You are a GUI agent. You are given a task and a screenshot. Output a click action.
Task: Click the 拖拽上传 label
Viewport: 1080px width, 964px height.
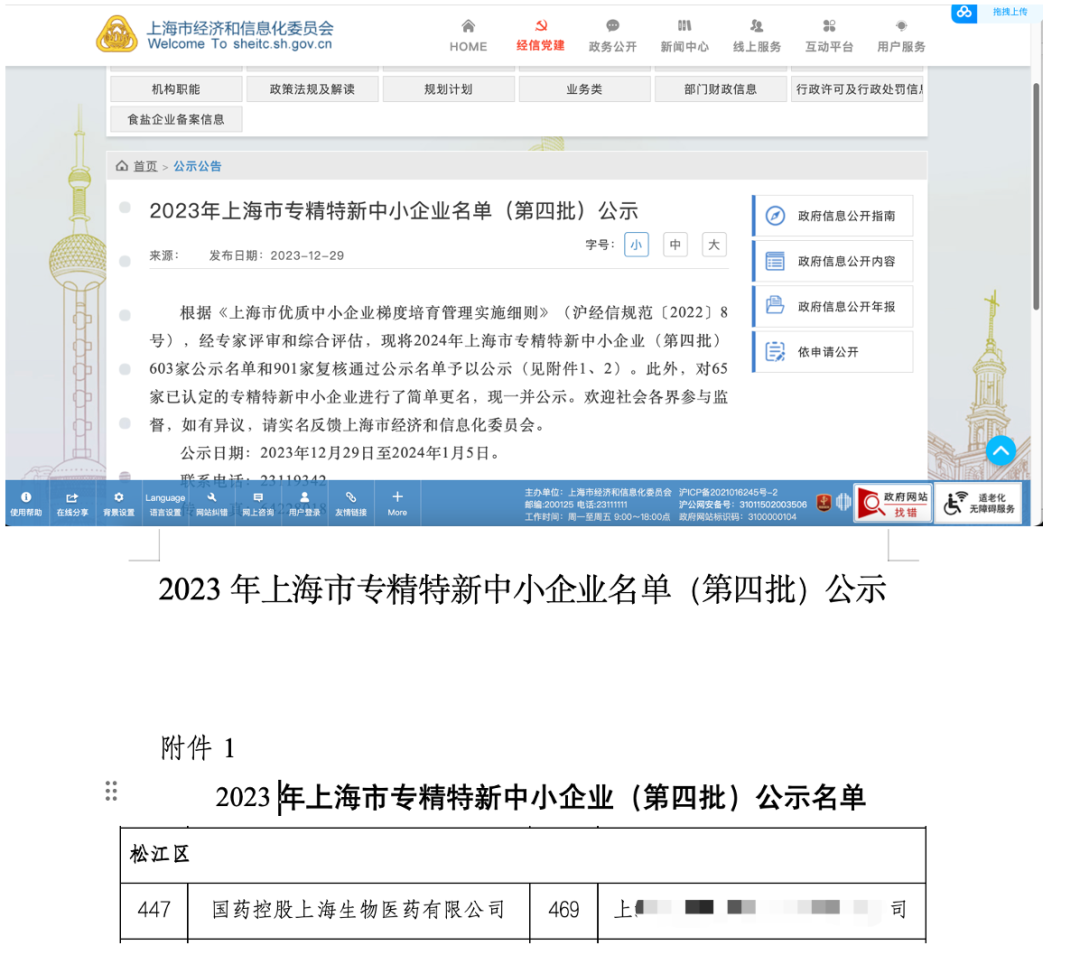point(1010,12)
